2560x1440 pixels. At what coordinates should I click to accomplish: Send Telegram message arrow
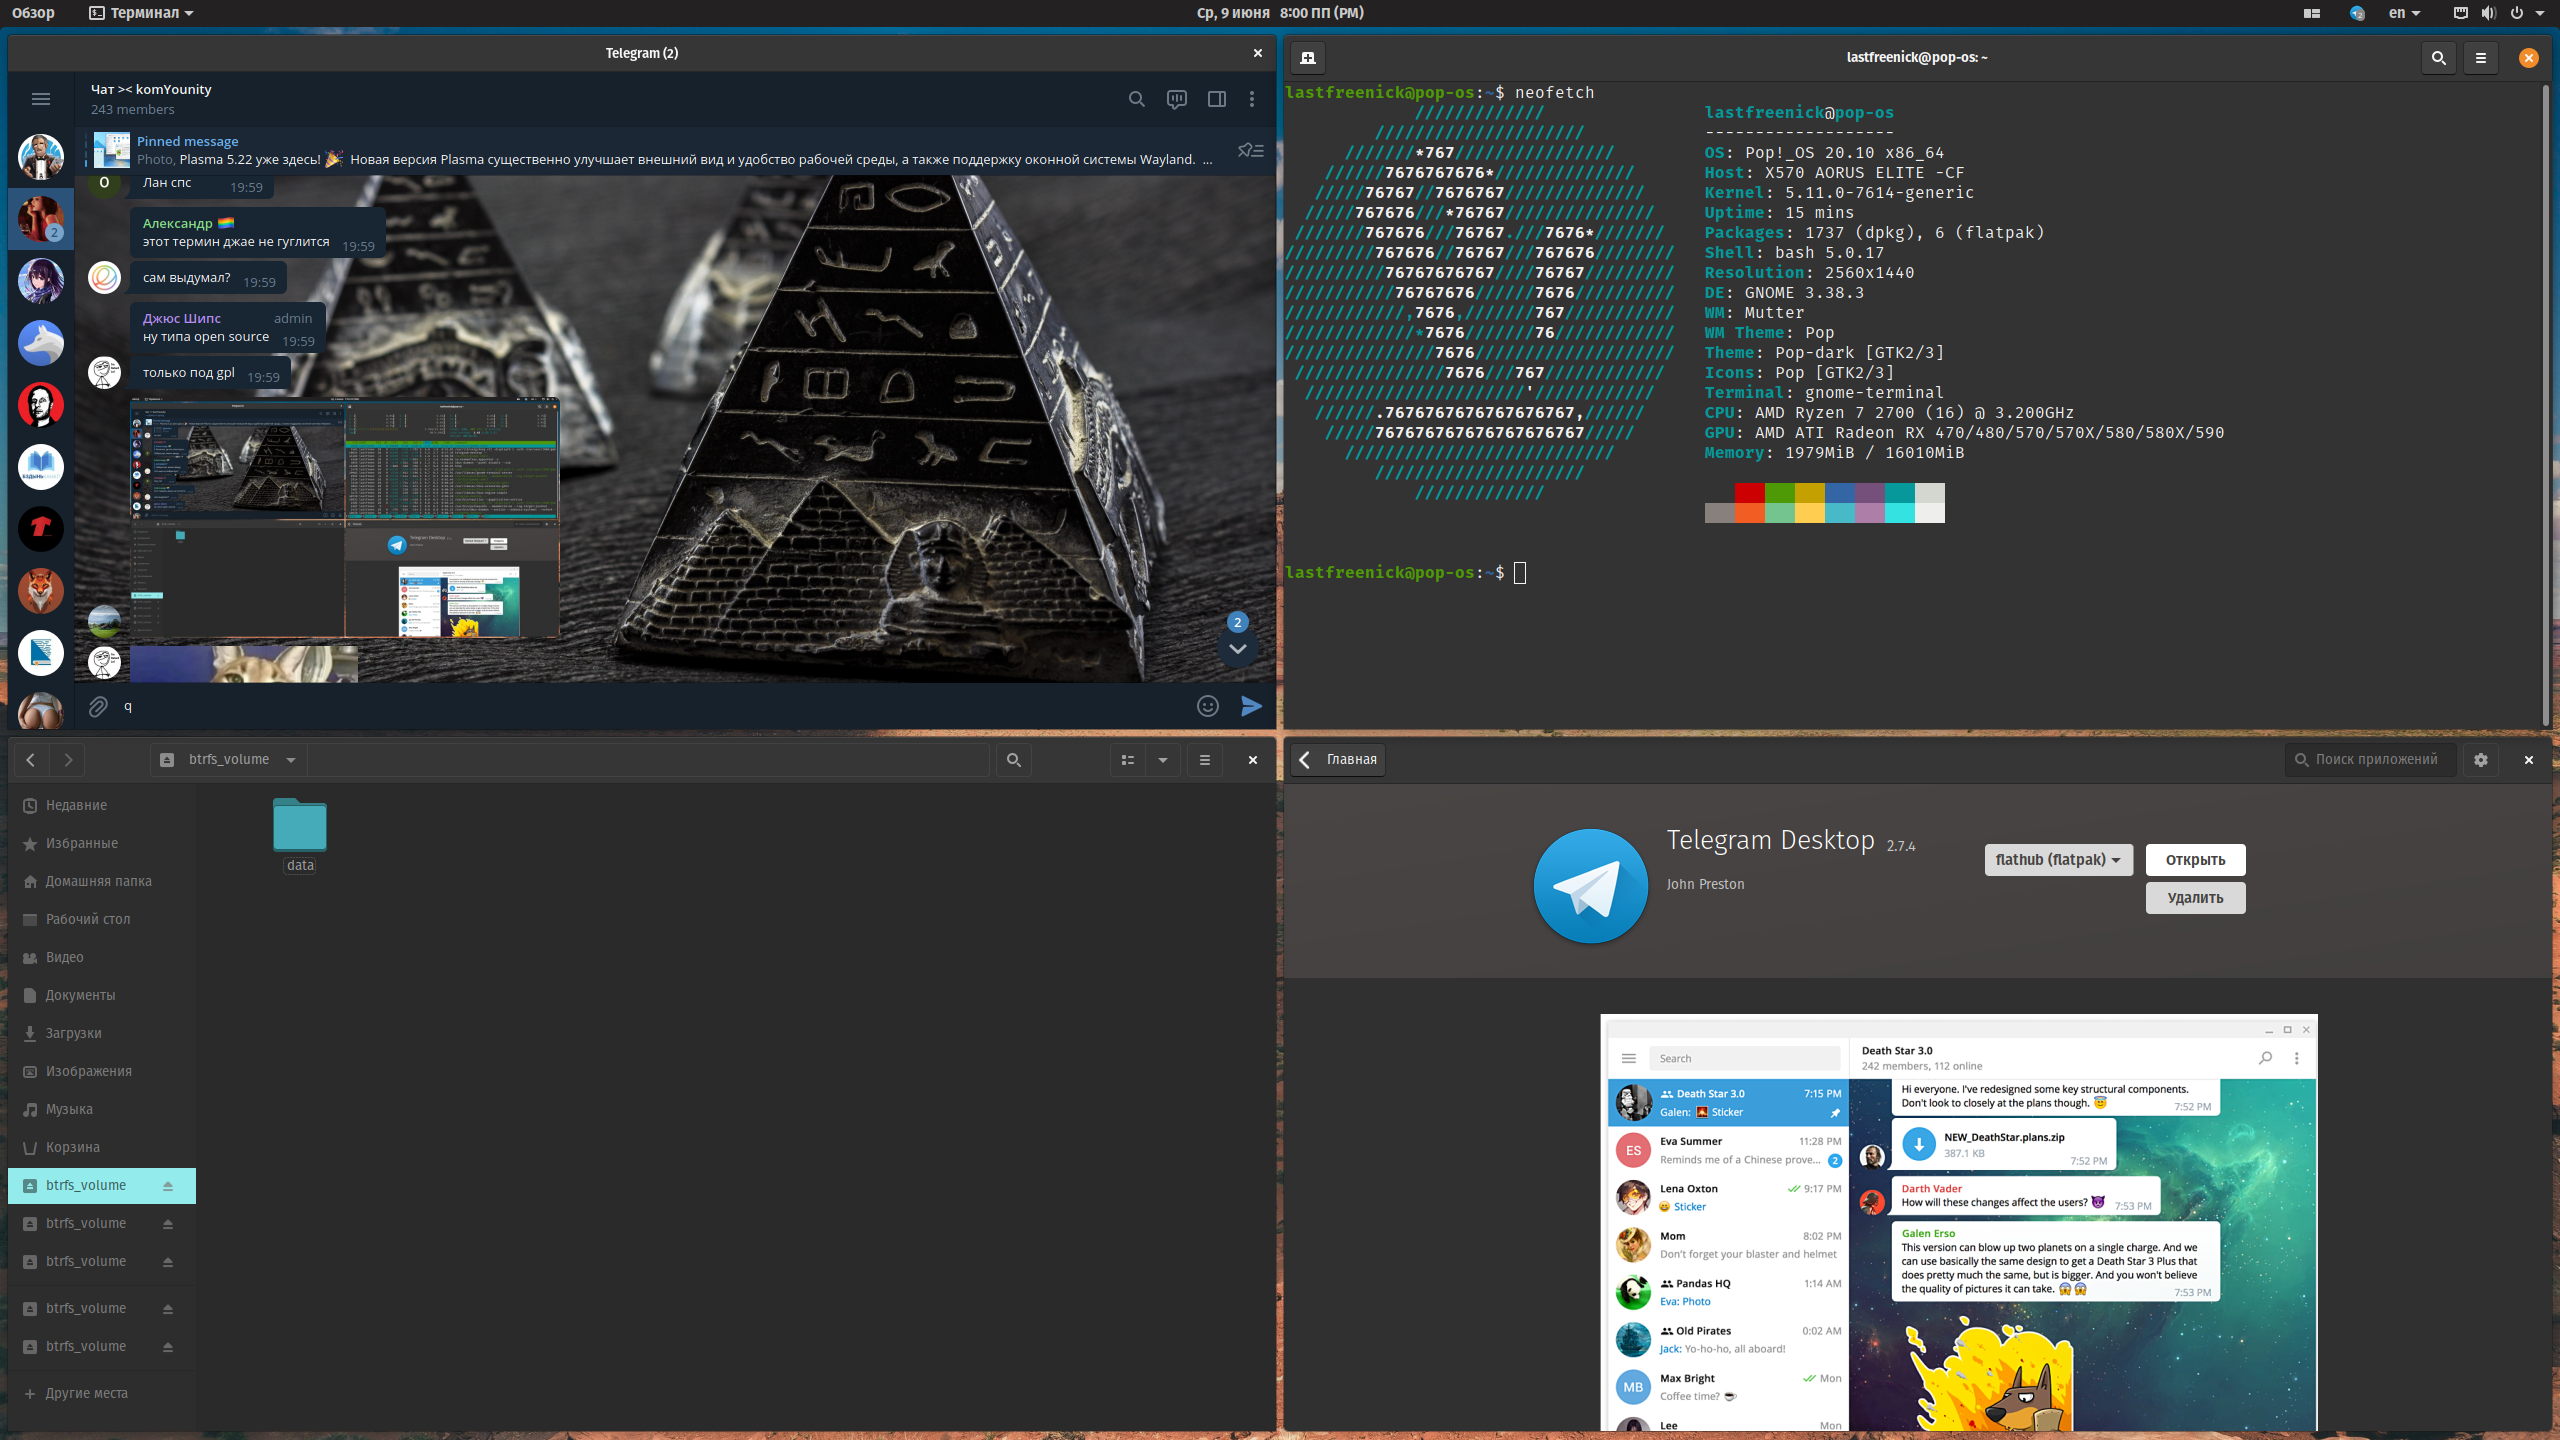[x=1251, y=706]
